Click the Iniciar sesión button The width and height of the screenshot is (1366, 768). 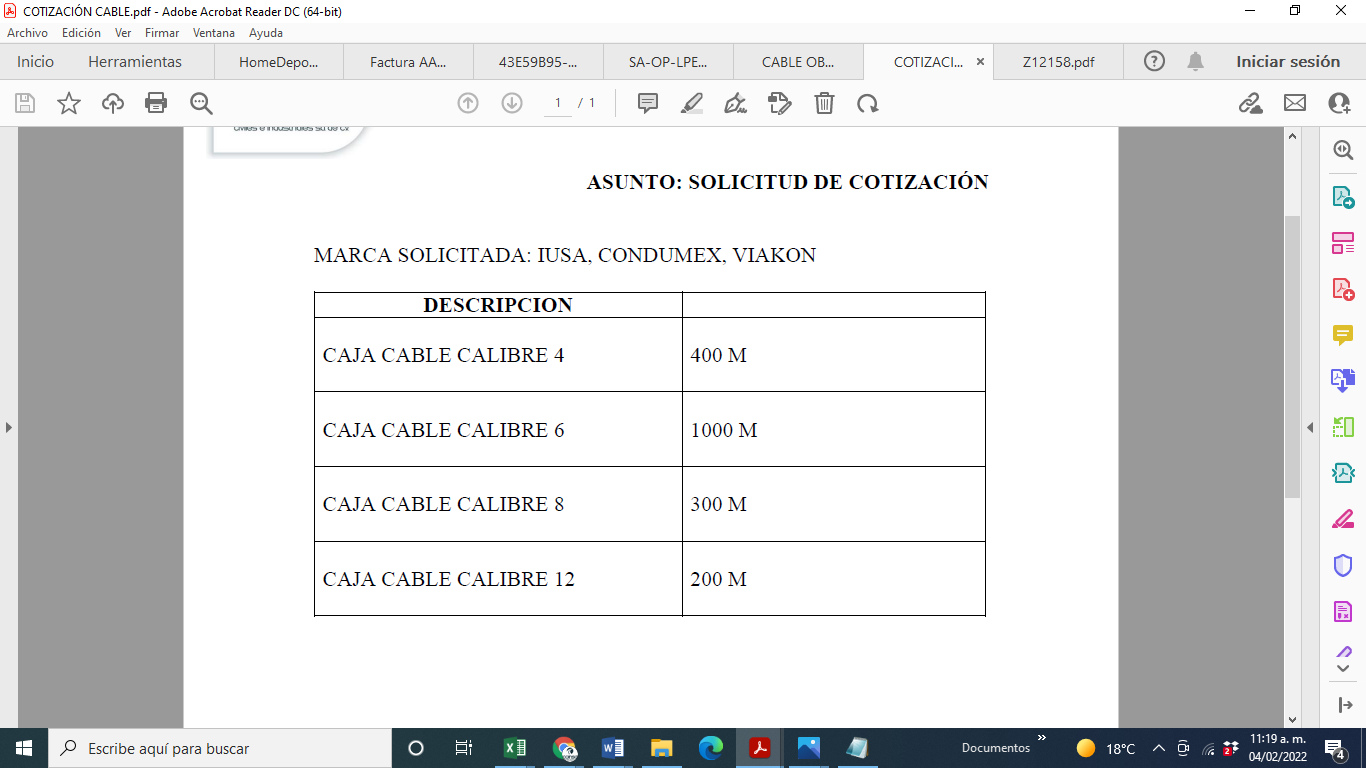click(1288, 61)
